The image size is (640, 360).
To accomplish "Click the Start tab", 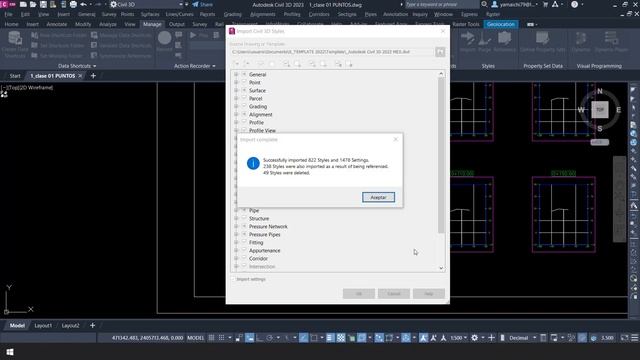I will 15,76.
